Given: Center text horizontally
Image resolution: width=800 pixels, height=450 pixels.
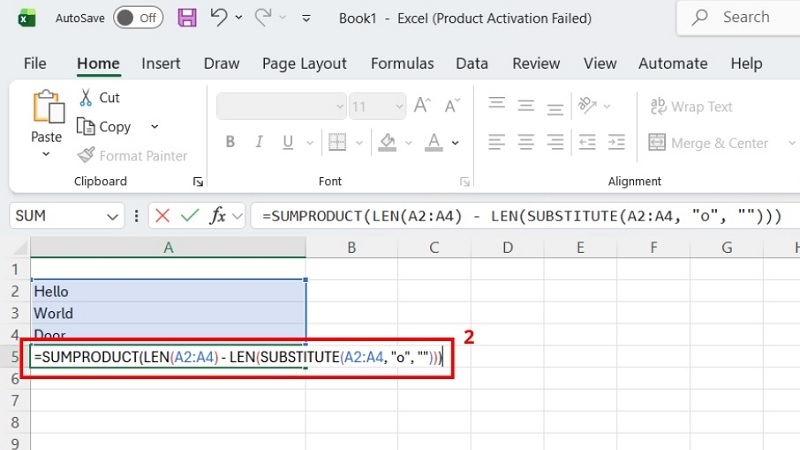Looking at the screenshot, I should click(526, 142).
